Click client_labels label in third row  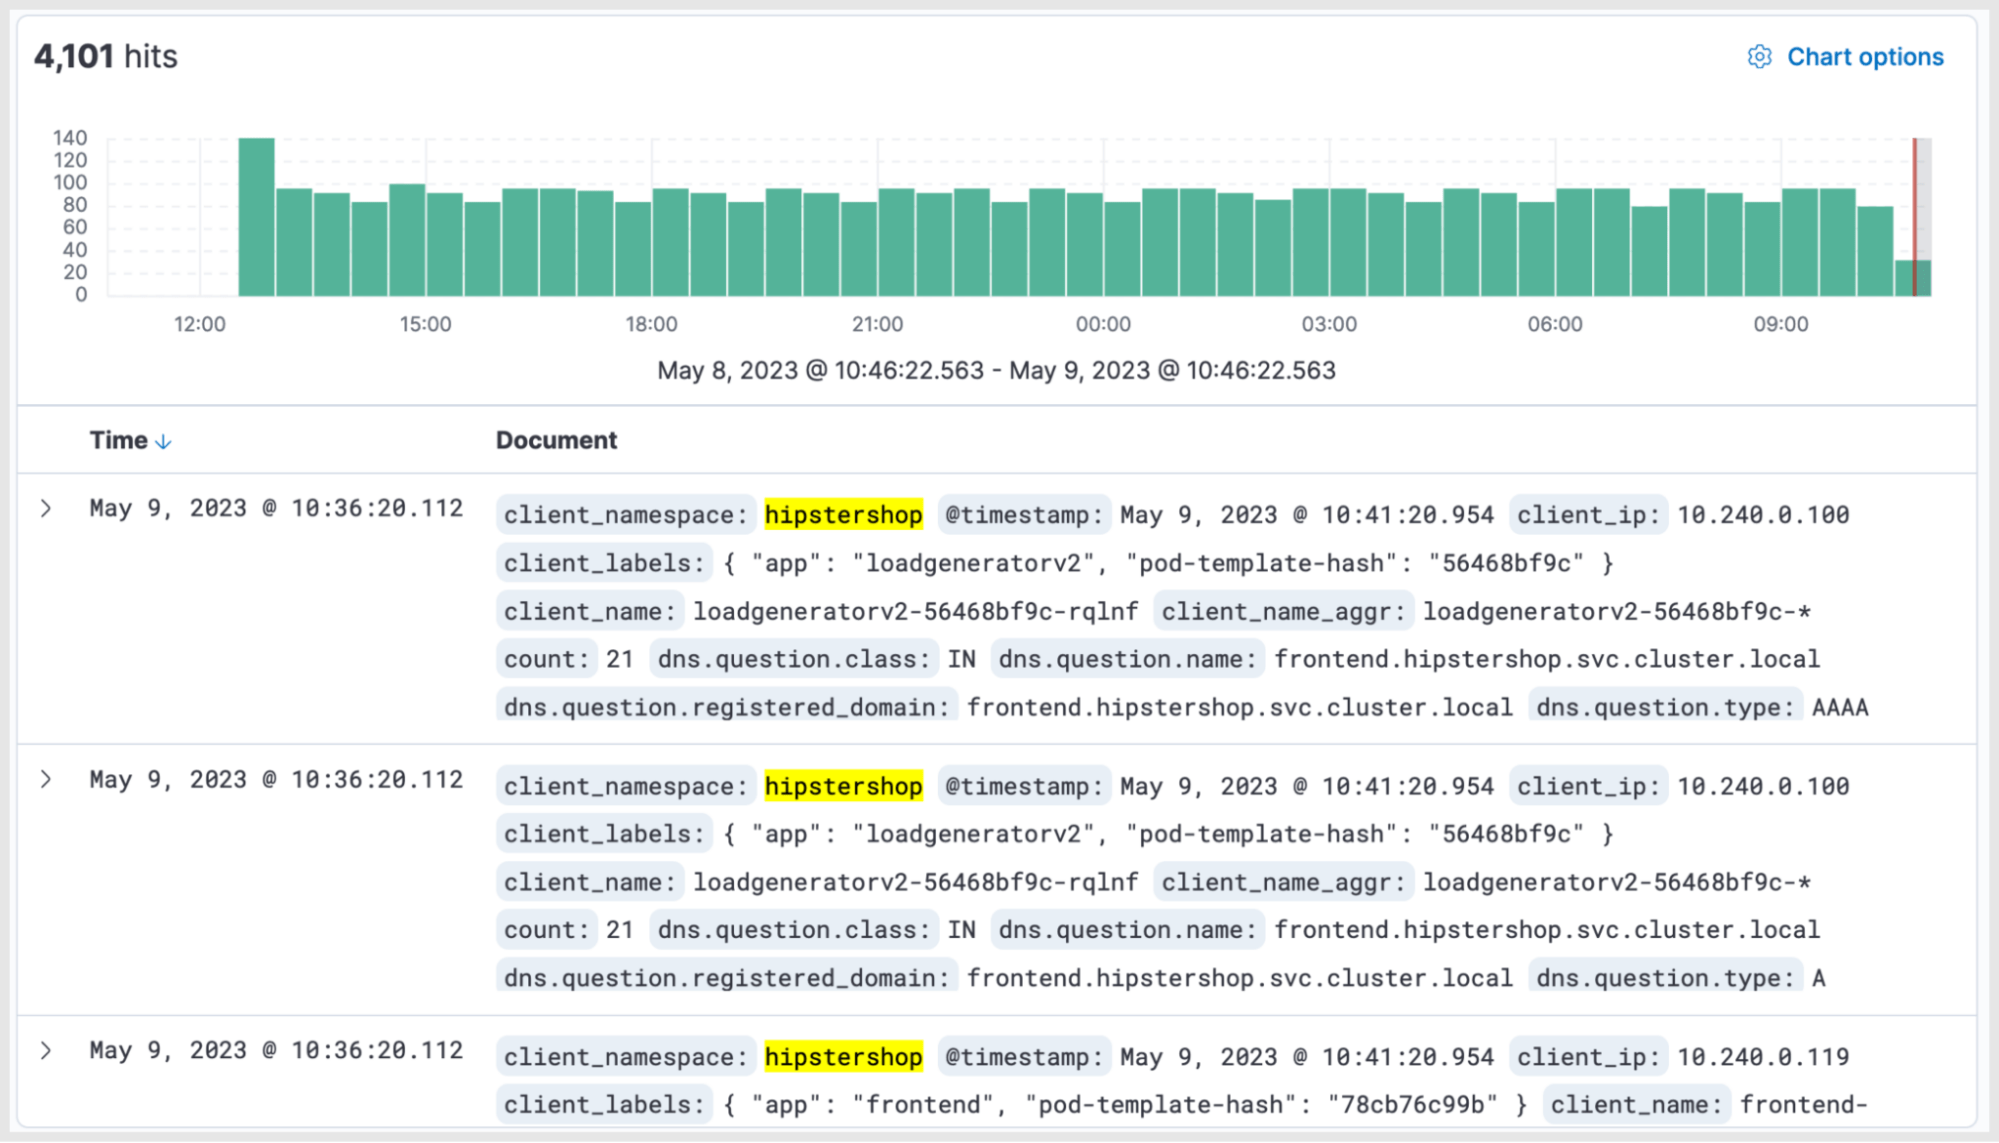pyautogui.click(x=604, y=1105)
